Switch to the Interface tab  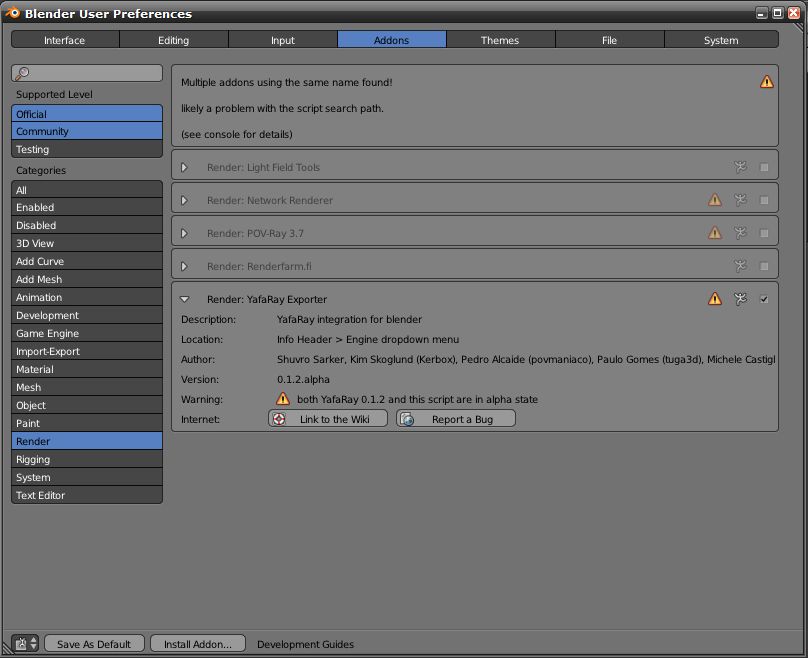65,40
